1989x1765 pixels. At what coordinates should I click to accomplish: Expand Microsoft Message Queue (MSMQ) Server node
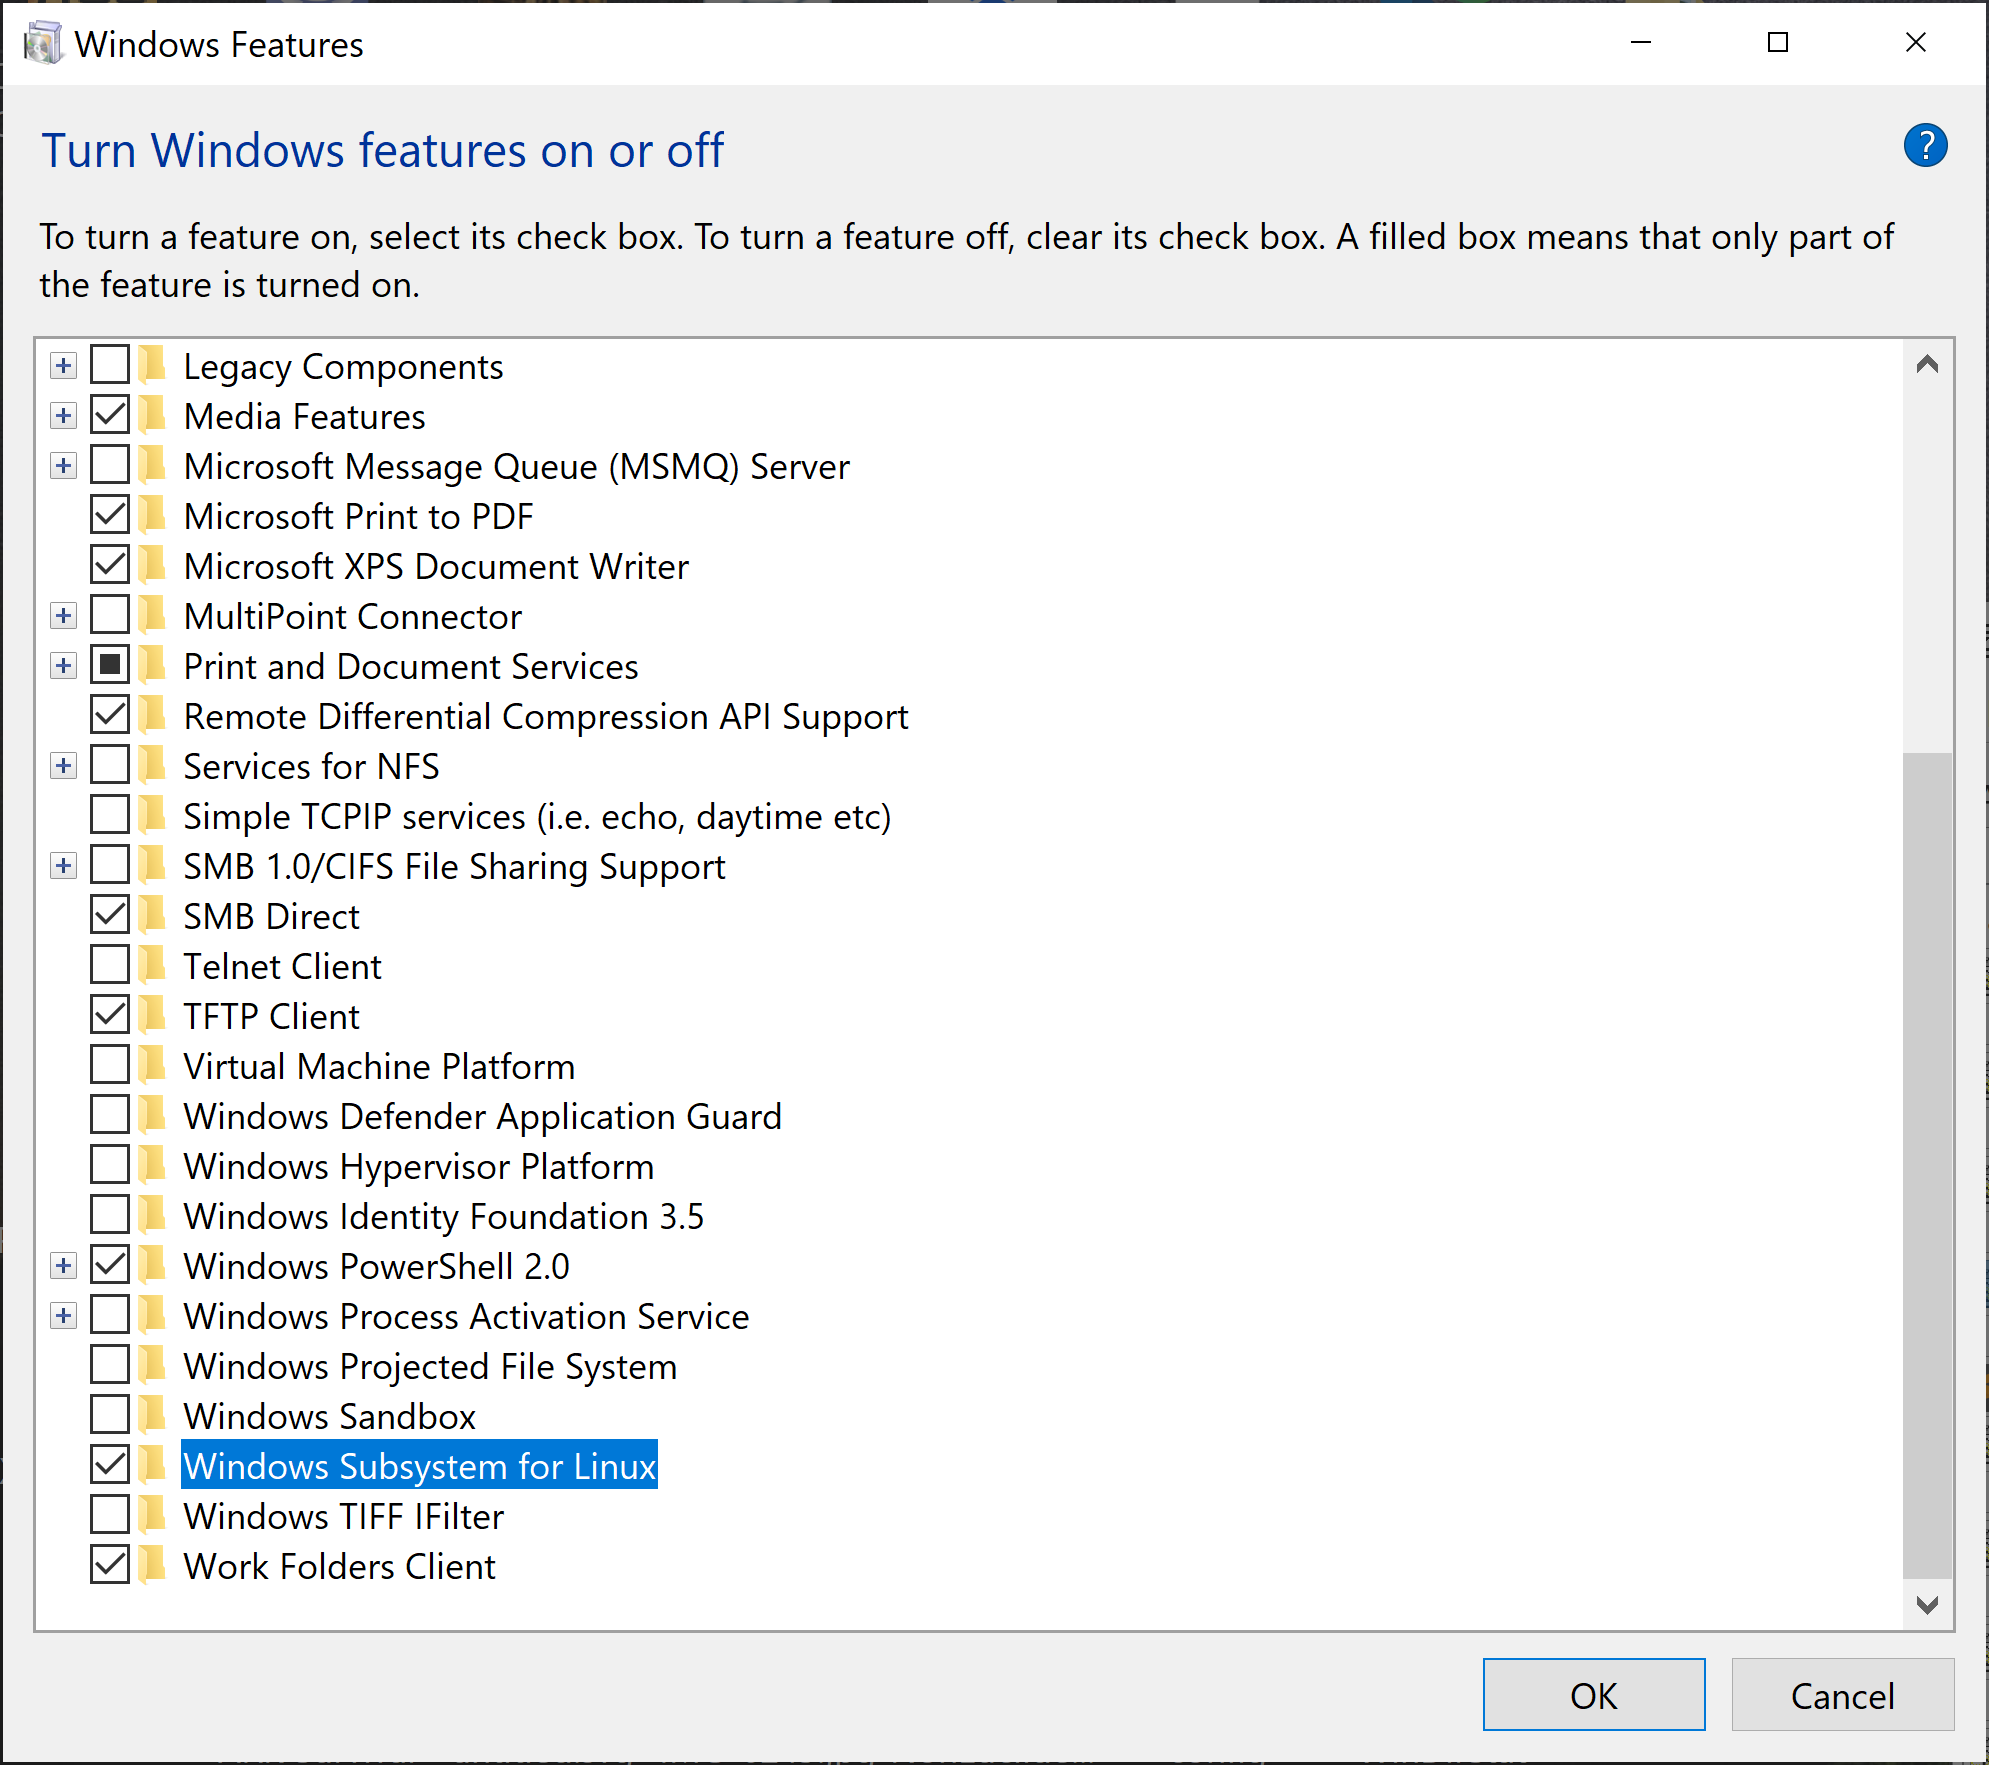[x=64, y=466]
